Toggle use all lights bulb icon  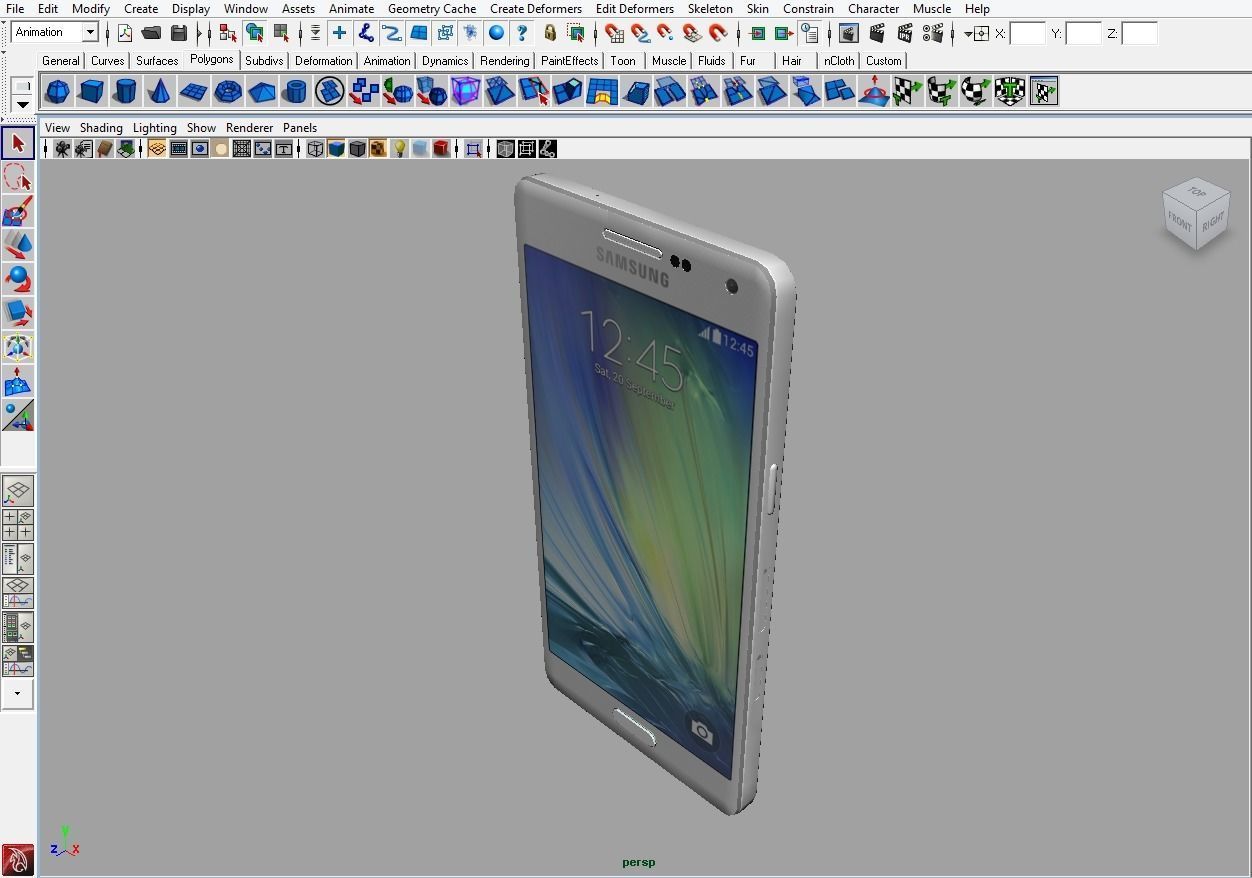pos(399,149)
